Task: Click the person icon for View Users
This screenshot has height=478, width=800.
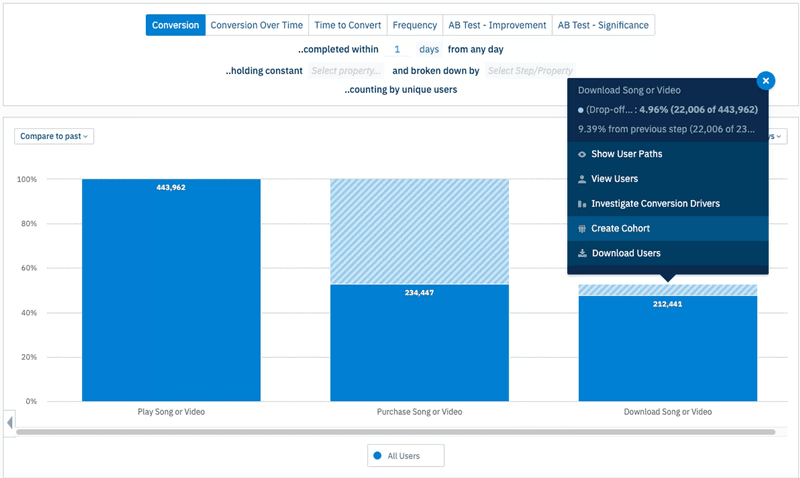Action: click(582, 179)
